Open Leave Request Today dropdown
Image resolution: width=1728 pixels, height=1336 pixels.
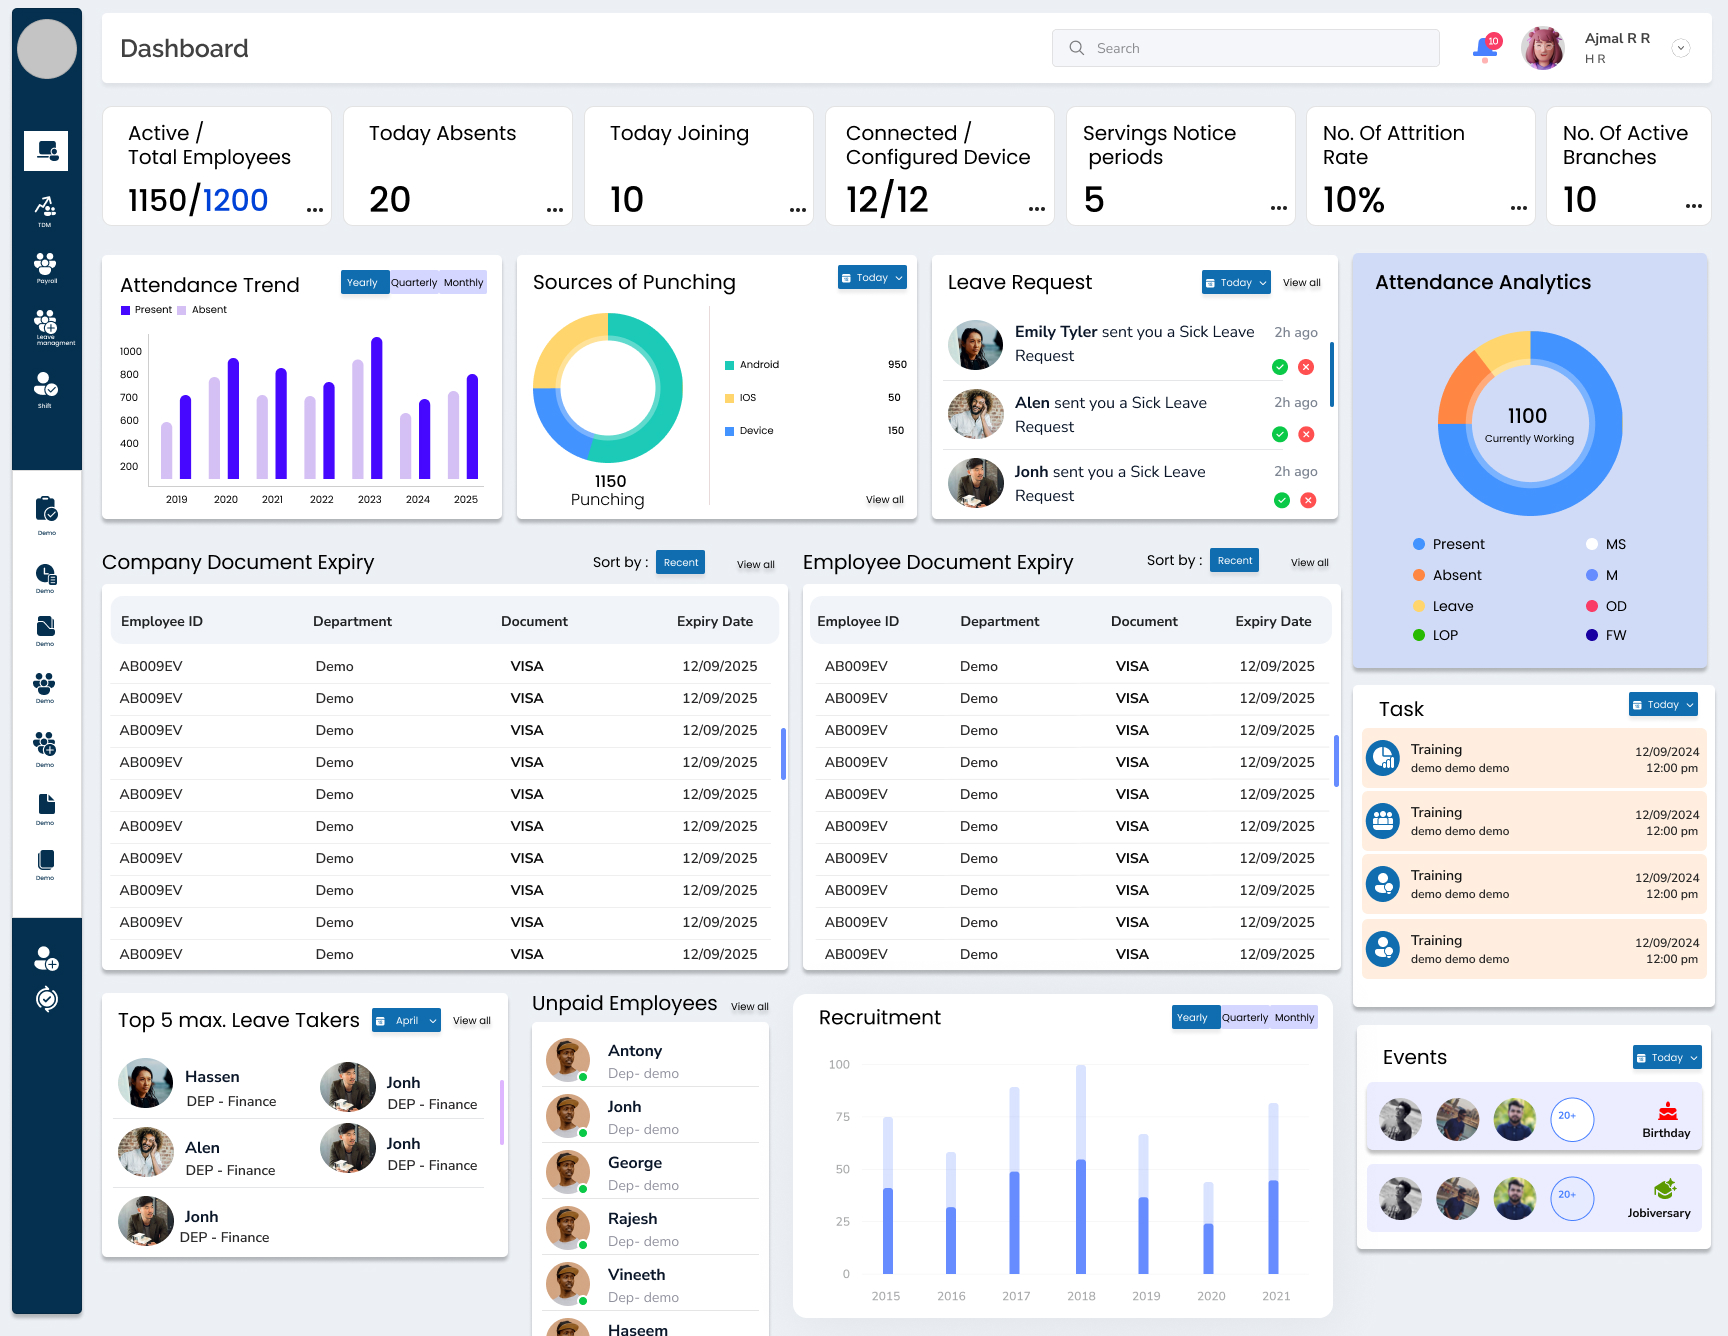coord(1236,283)
